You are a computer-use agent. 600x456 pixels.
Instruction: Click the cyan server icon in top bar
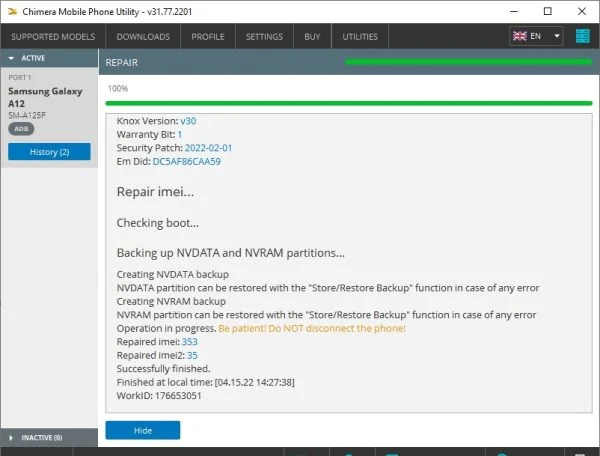coord(582,37)
